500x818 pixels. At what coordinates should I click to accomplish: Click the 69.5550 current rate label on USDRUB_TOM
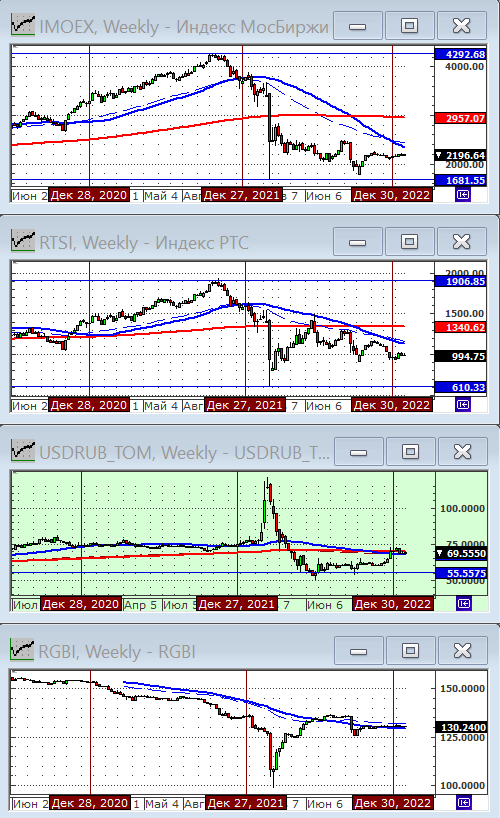click(461, 554)
